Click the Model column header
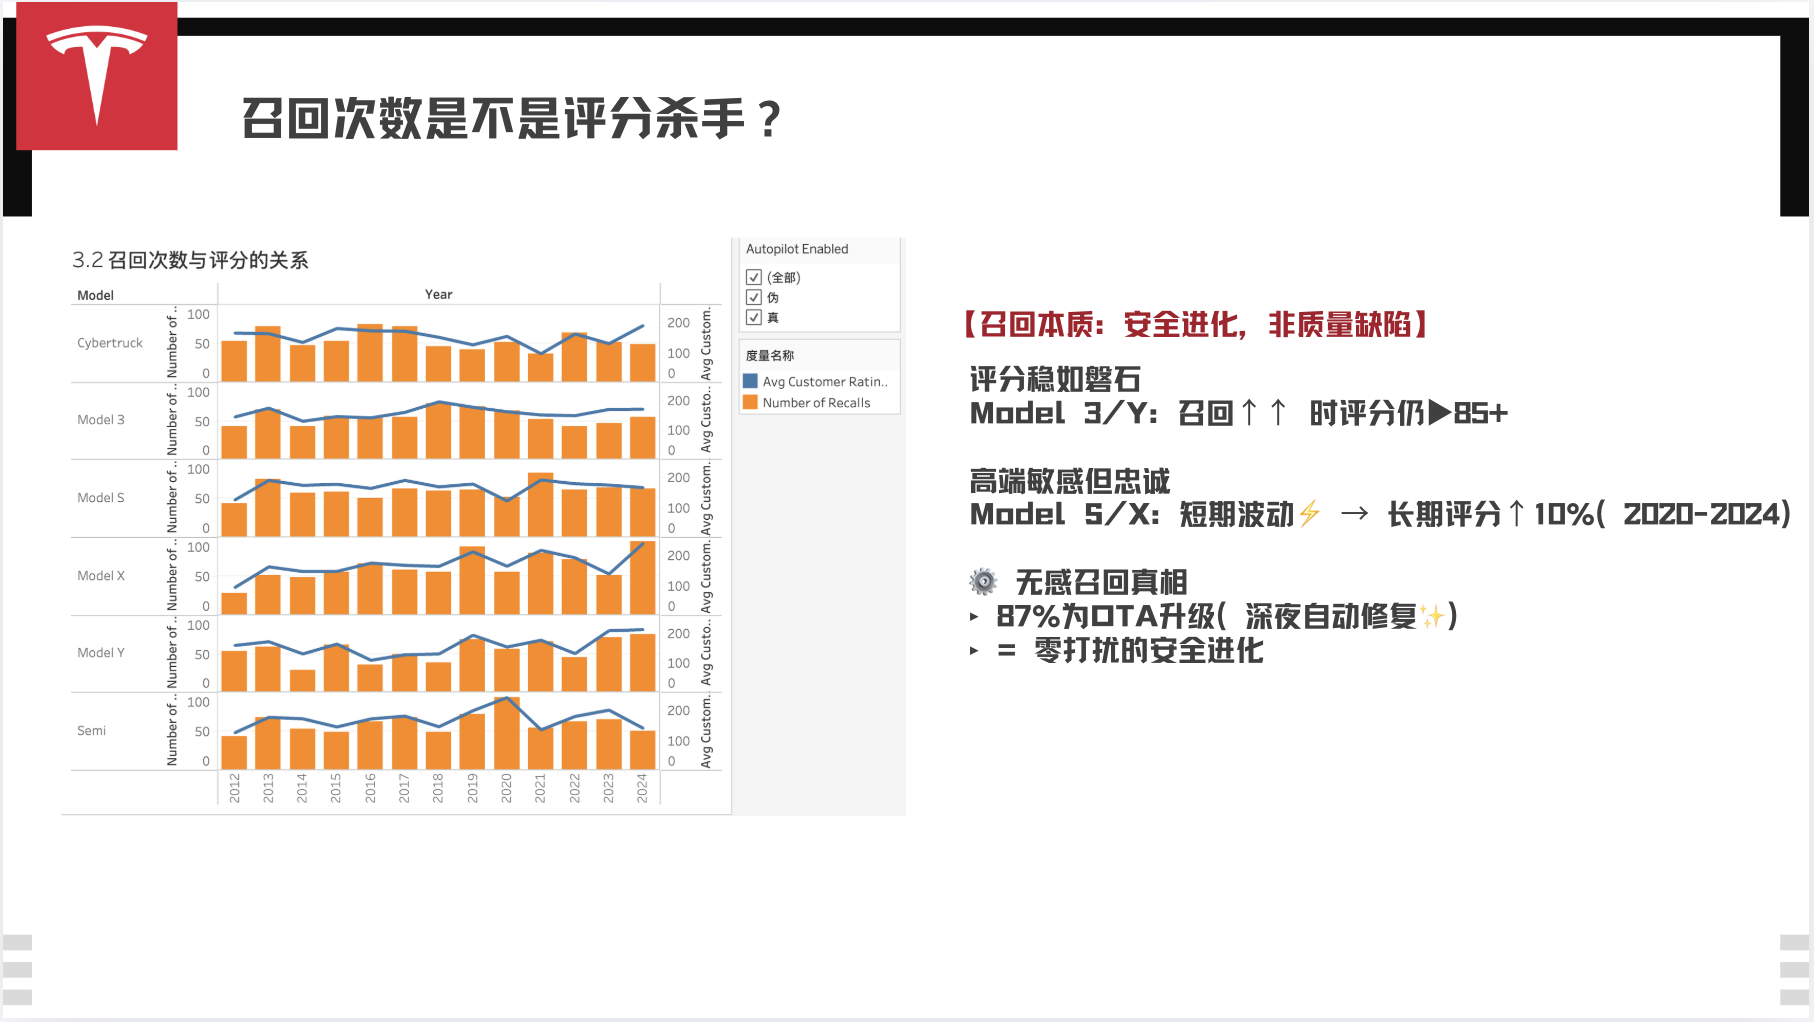Image resolution: width=1814 pixels, height=1022 pixels. [96, 295]
